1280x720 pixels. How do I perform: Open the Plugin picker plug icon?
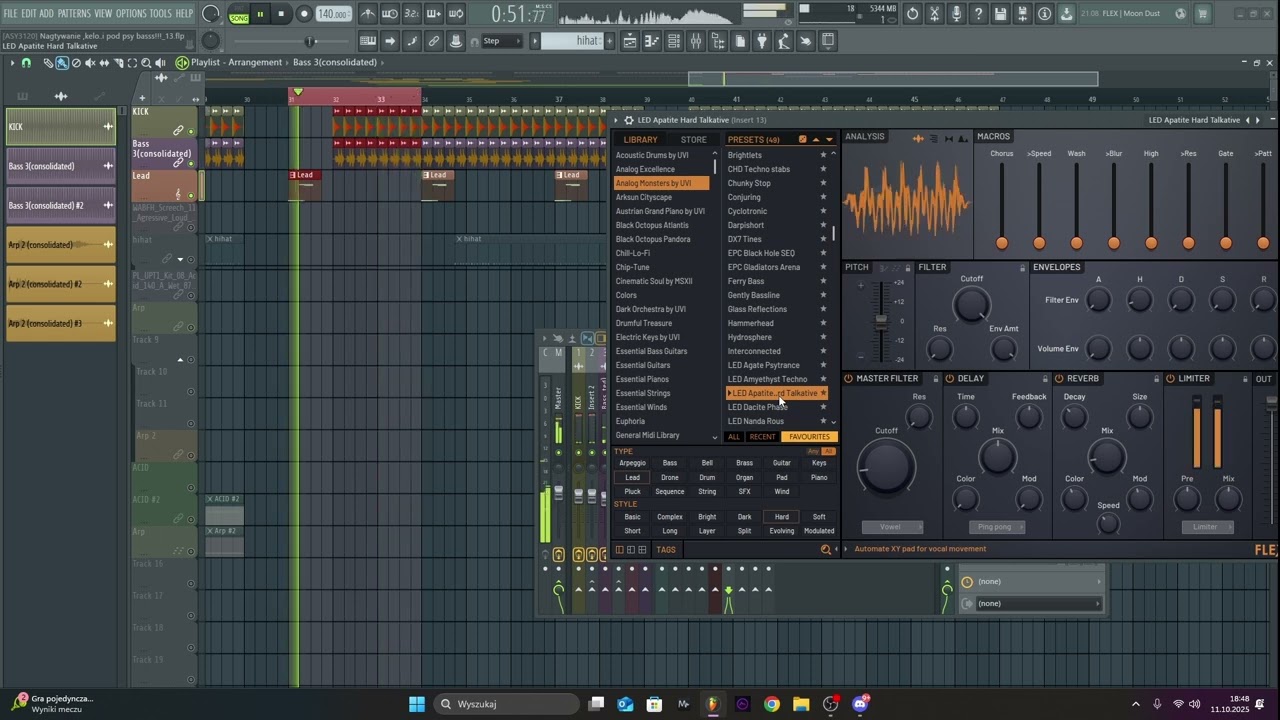pyautogui.click(x=762, y=41)
